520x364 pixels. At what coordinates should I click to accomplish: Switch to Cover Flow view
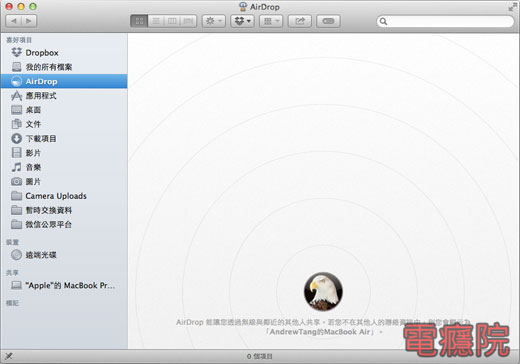188,21
